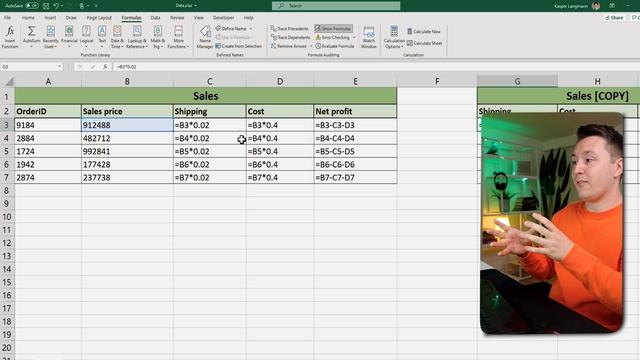Click the fx icon beside formula bar
This screenshot has height=360, width=640.
(x=105, y=67)
